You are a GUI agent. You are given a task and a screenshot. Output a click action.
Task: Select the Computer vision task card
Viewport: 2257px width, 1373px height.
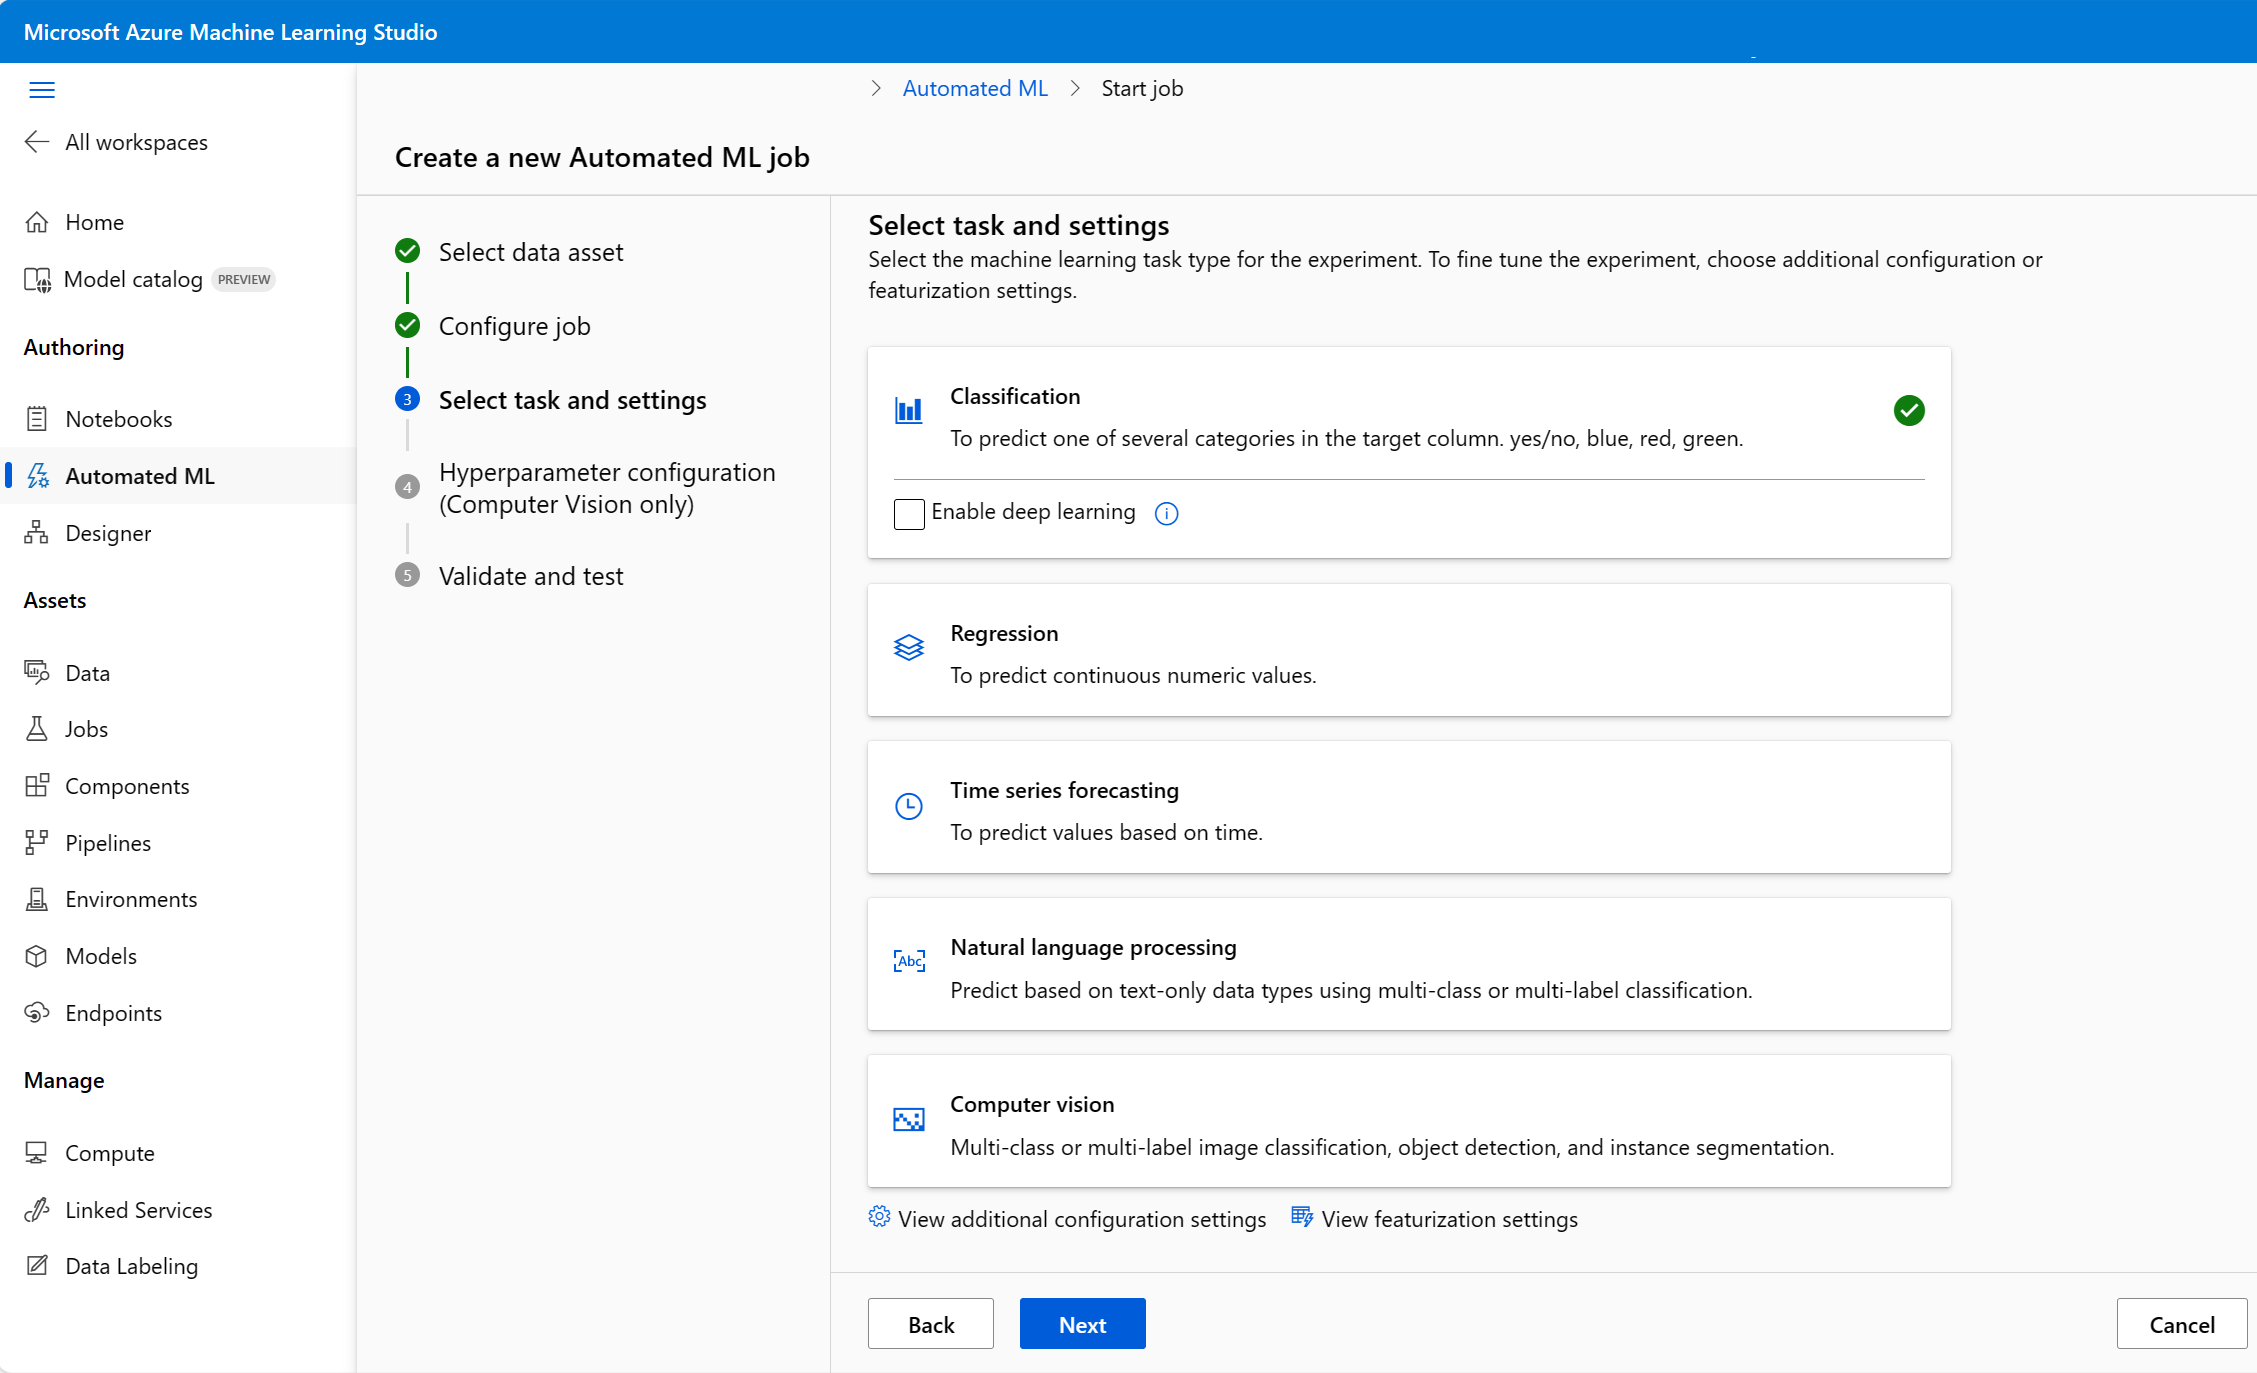[x=1409, y=1121]
